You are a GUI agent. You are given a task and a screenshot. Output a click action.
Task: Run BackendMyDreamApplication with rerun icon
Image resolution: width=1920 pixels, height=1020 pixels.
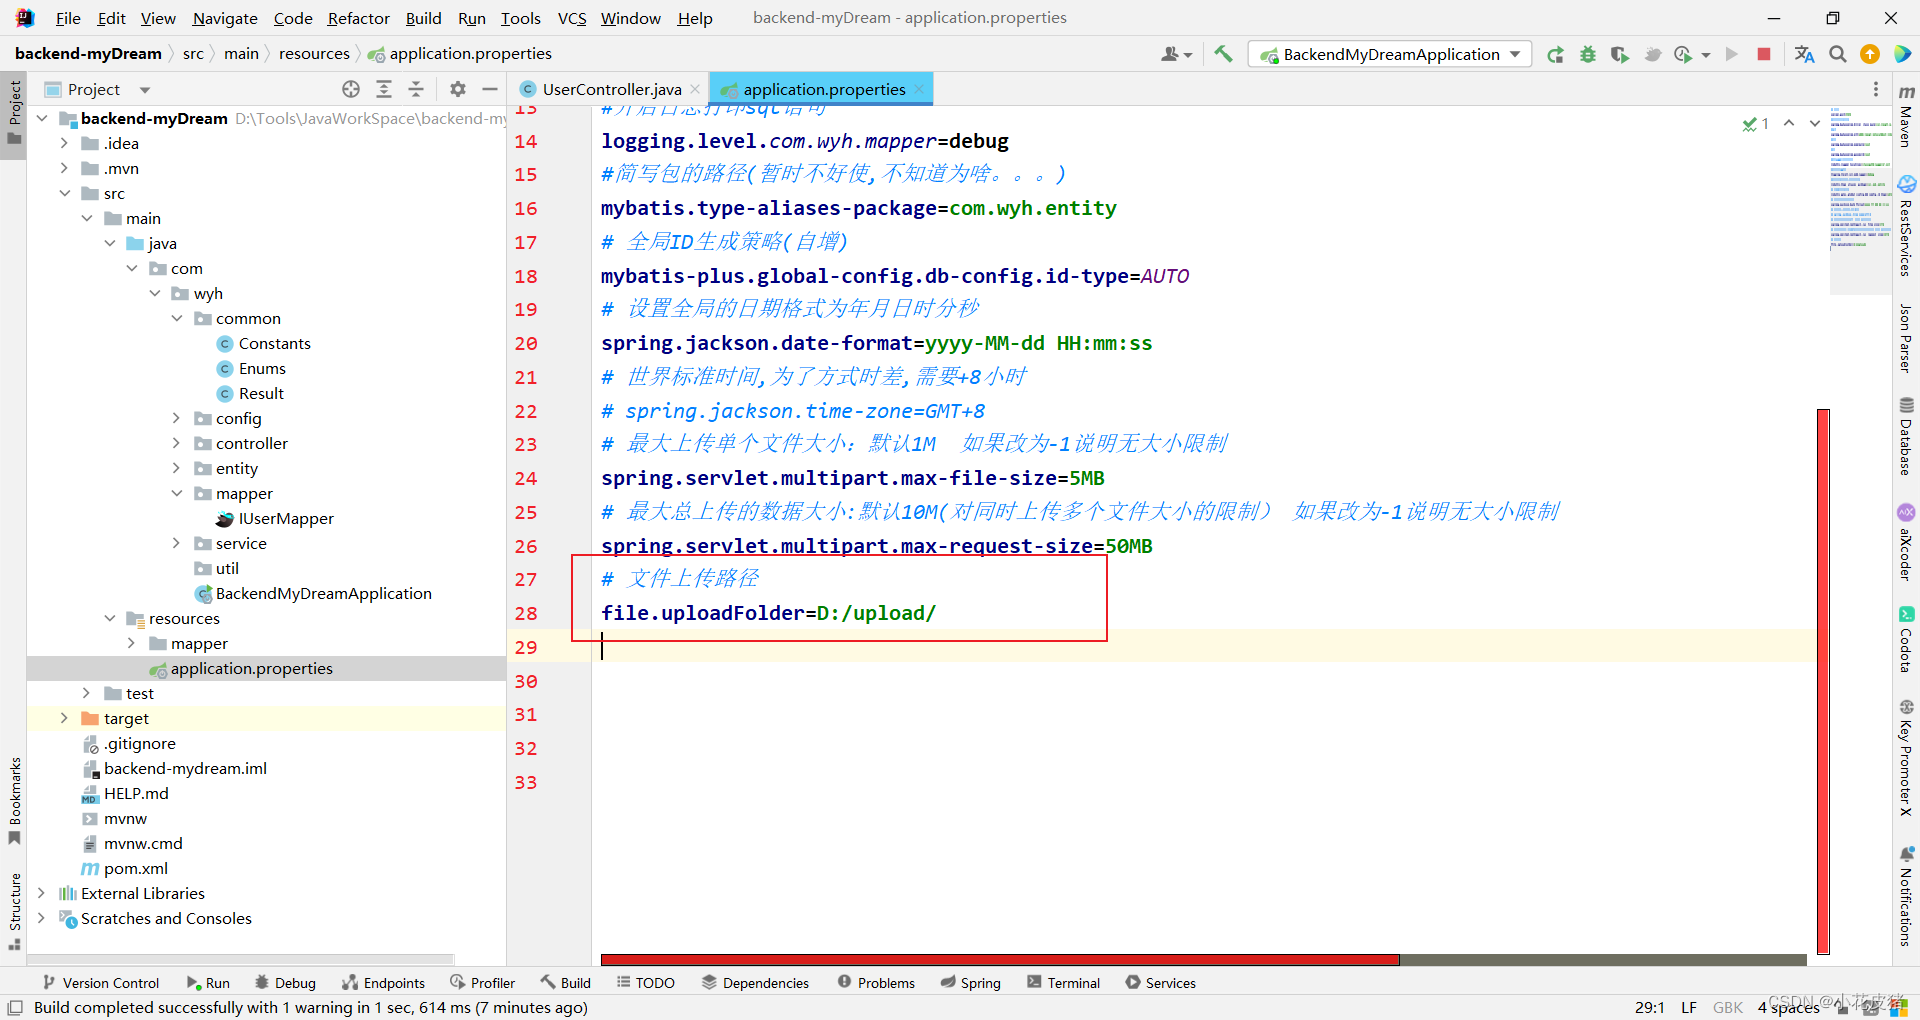(x=1555, y=54)
